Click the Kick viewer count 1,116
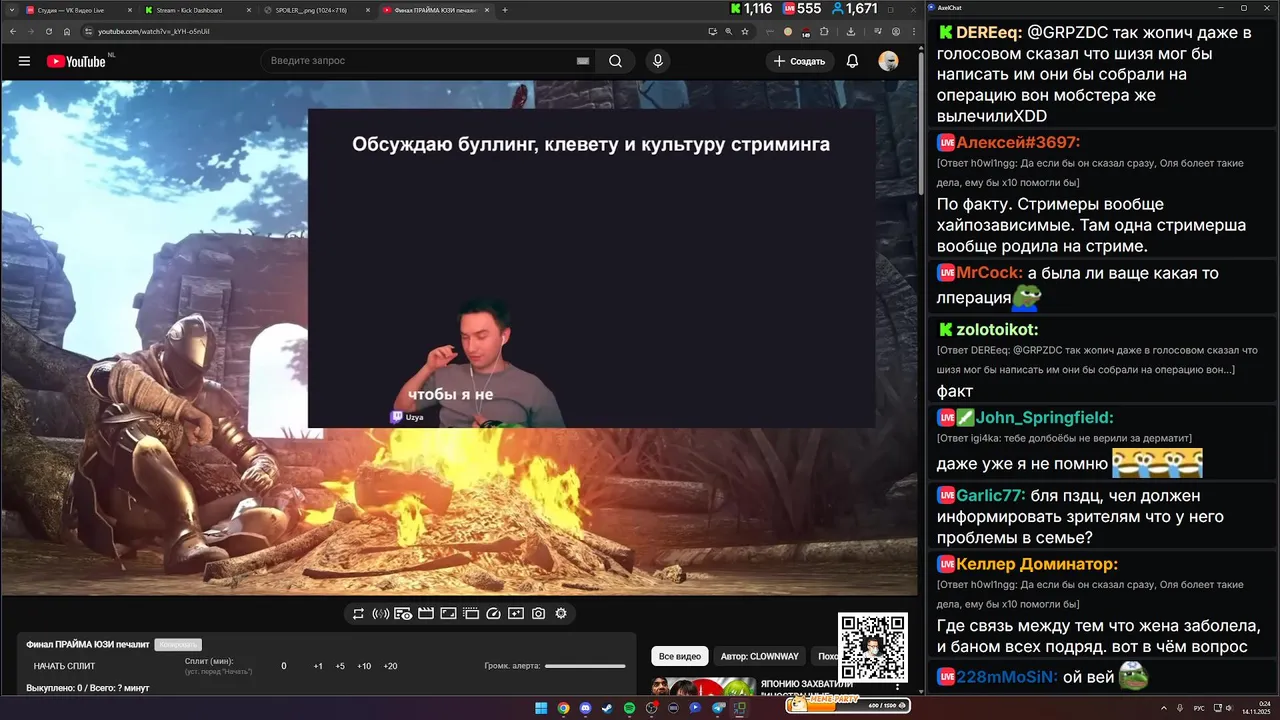The image size is (1280, 720). 751,9
